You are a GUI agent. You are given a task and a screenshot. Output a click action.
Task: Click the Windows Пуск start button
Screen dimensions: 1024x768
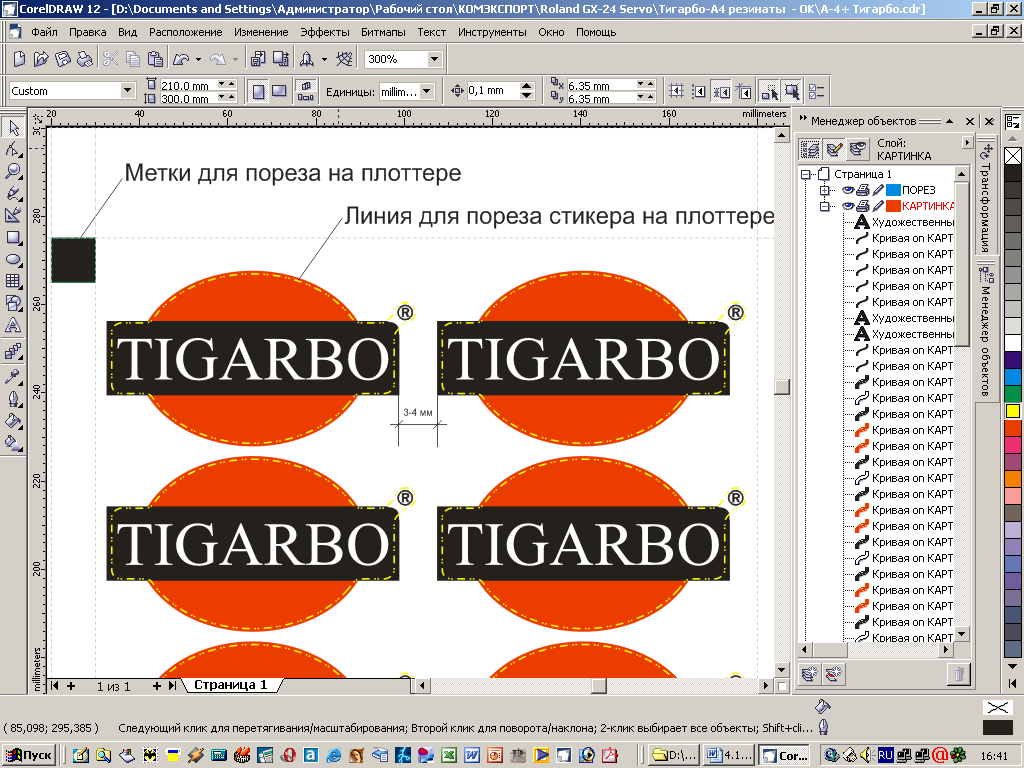tap(29, 756)
